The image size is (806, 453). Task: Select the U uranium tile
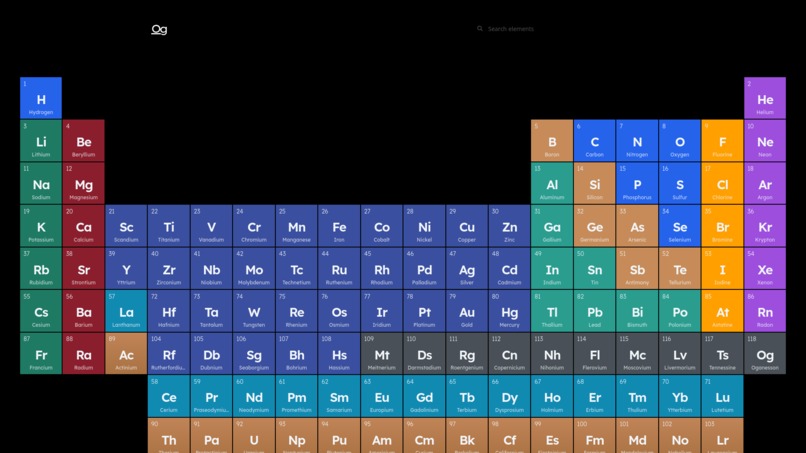254,436
